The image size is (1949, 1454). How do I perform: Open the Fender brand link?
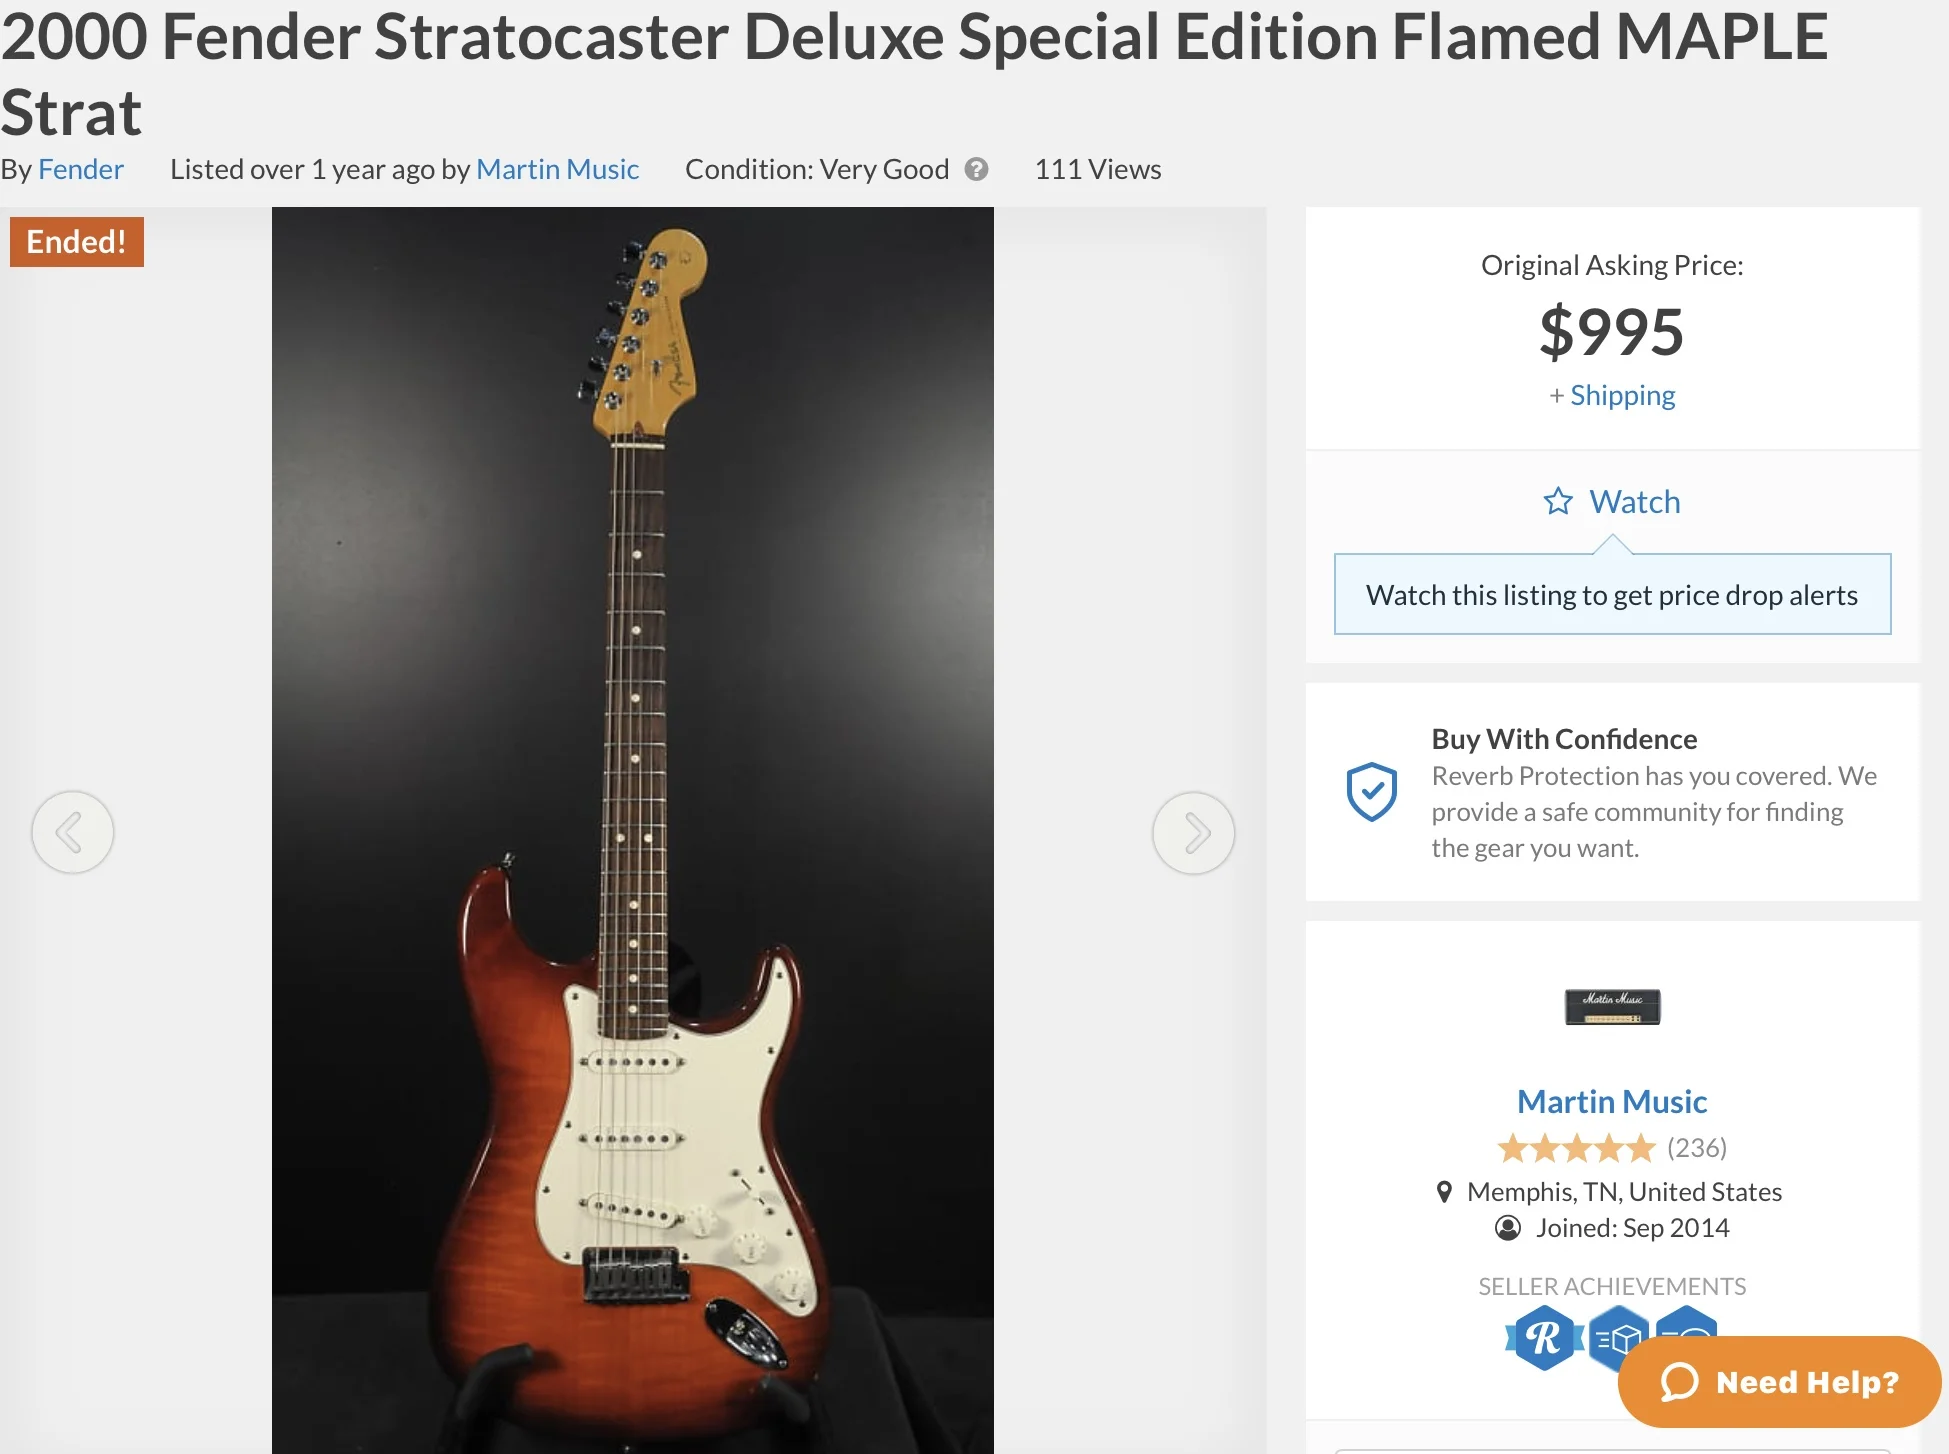pos(80,170)
